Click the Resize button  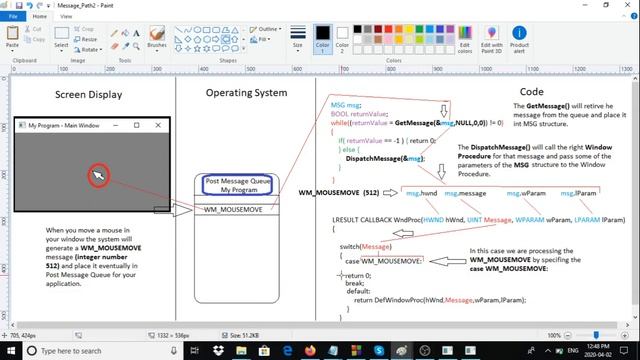click(x=86, y=39)
